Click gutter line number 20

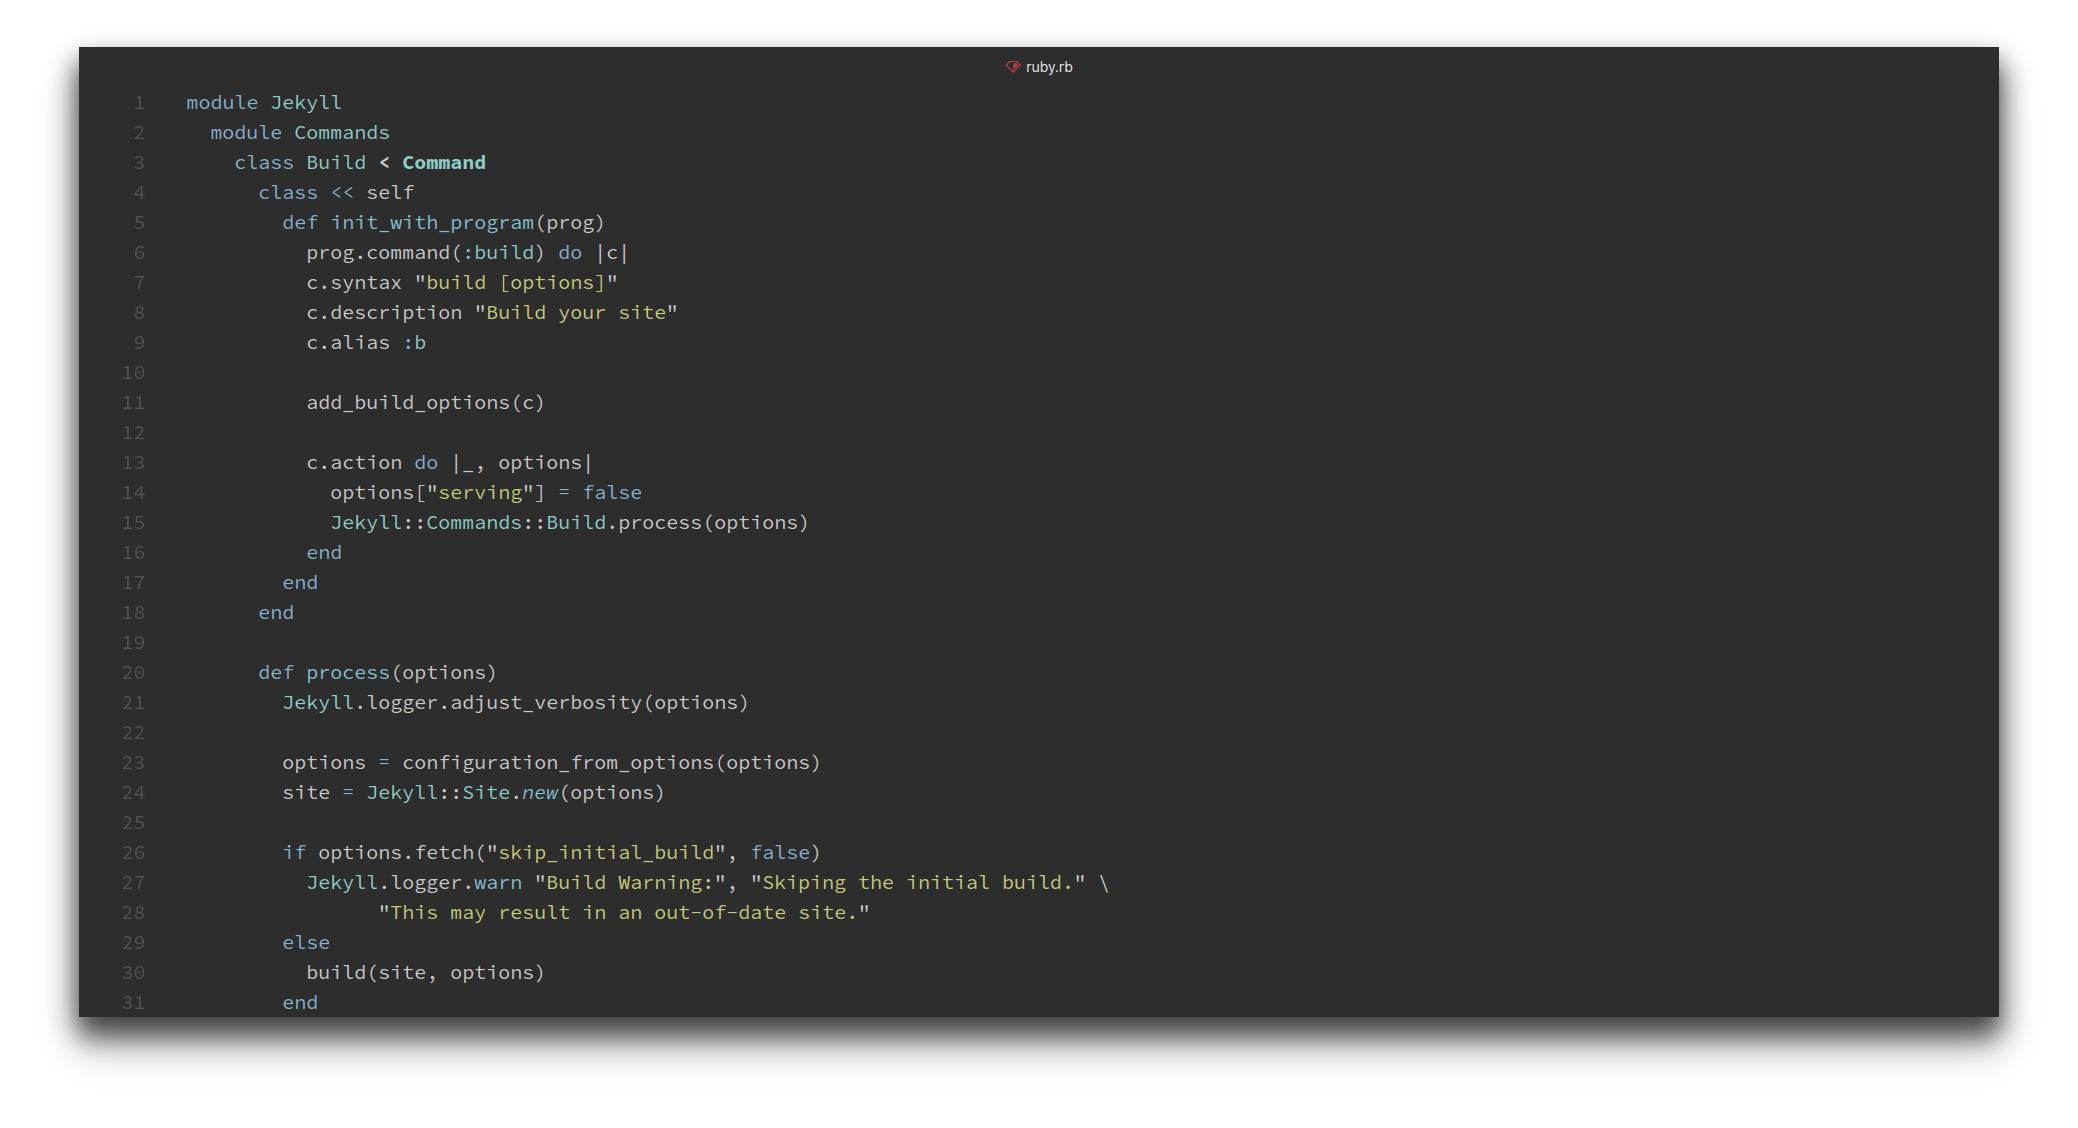pyautogui.click(x=133, y=673)
